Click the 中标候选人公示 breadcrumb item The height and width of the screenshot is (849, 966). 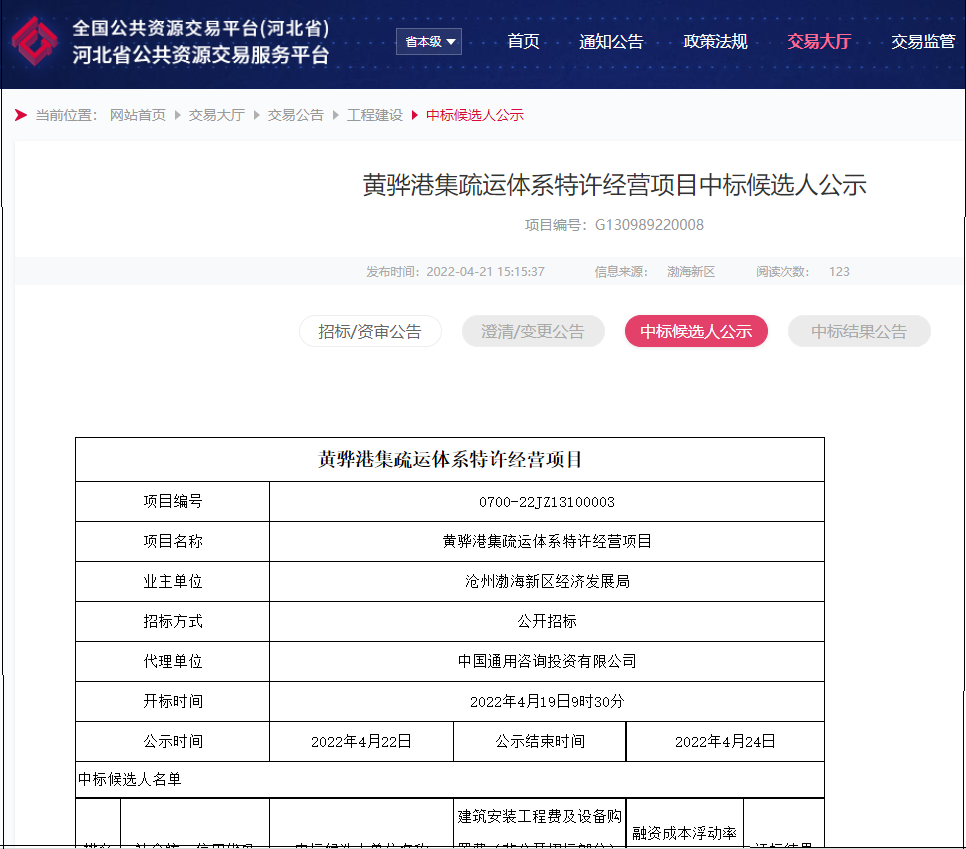tap(474, 115)
